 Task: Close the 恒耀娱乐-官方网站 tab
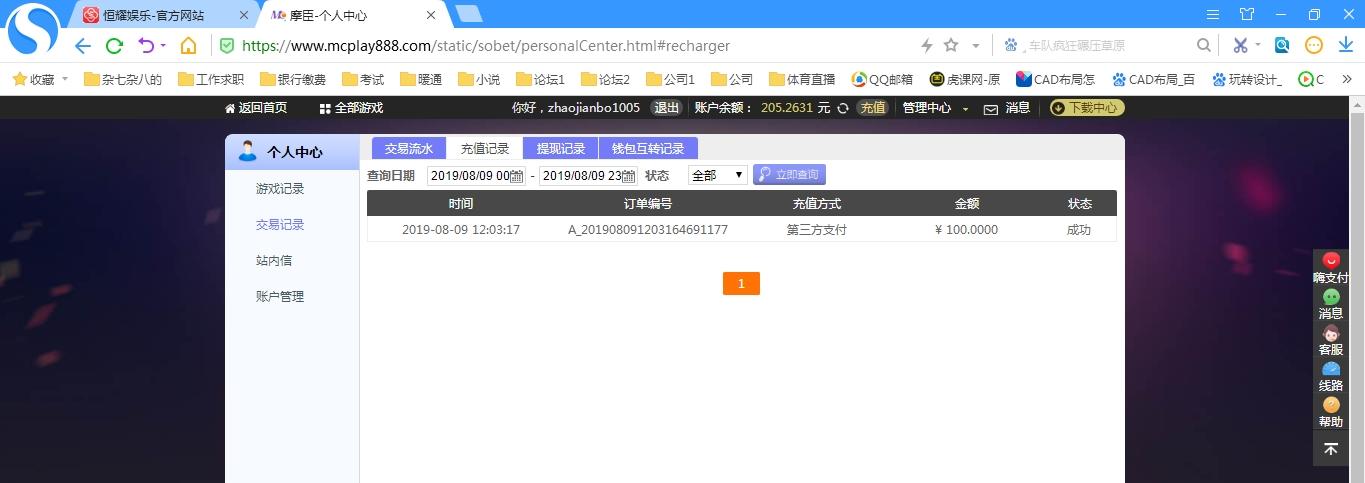pyautogui.click(x=245, y=15)
